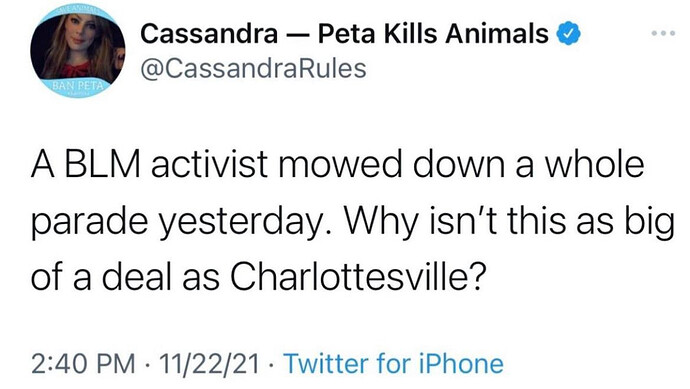Click the BAN PETA banner on avatar

tap(78, 86)
